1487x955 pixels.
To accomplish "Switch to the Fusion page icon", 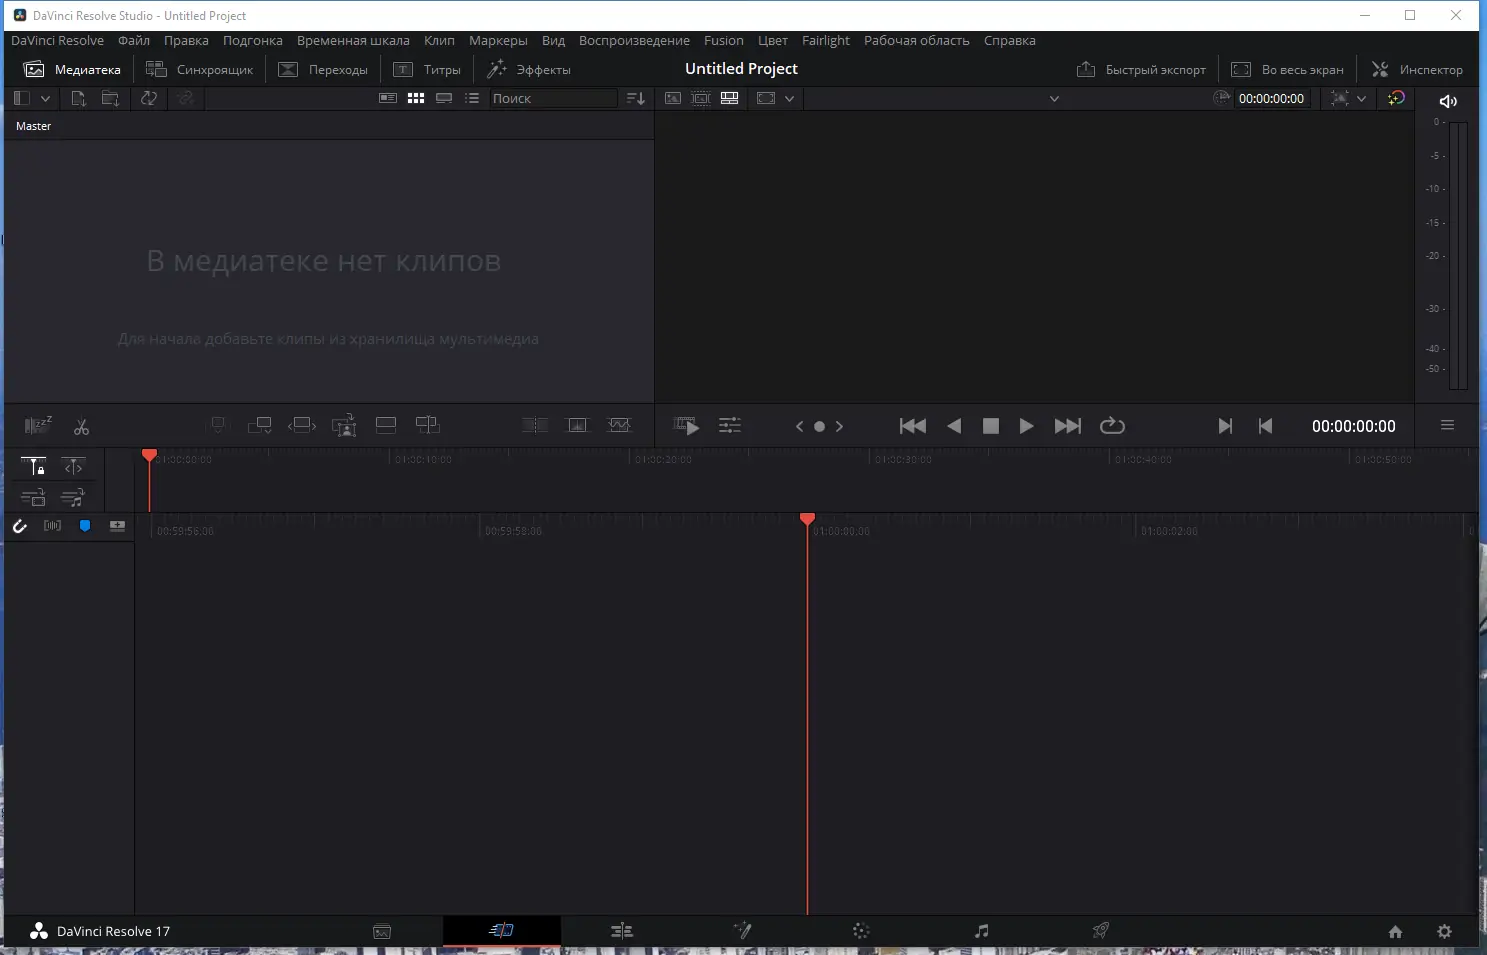I will (x=743, y=931).
